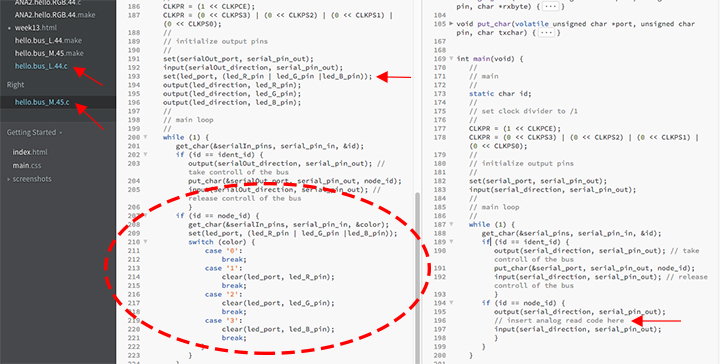The image size is (720, 364).
Task: Collapse the main function at line 169
Action: point(451,59)
